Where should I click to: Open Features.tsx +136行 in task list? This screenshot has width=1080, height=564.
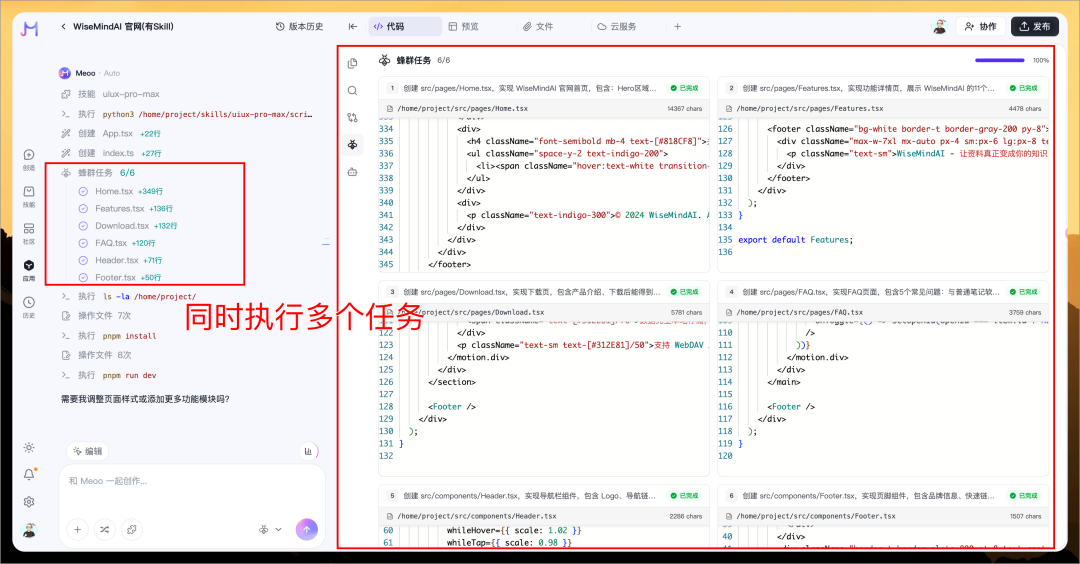(x=126, y=209)
